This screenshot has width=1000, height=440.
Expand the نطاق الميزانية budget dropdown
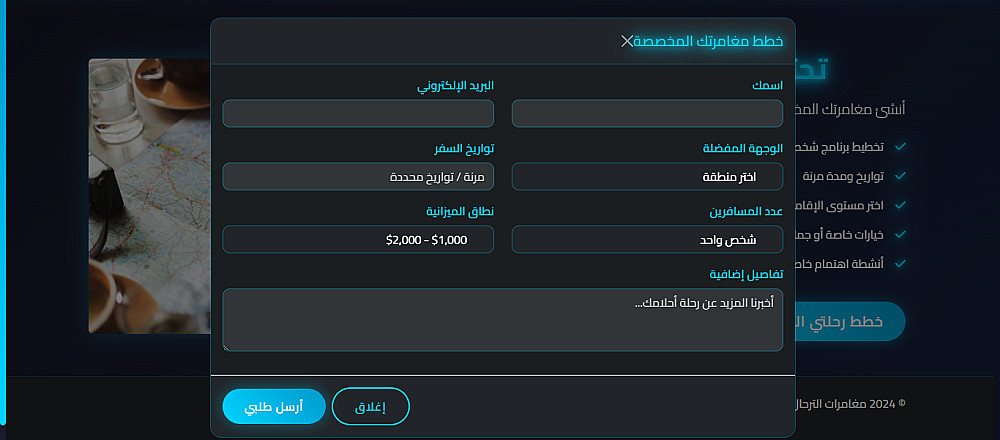358,240
